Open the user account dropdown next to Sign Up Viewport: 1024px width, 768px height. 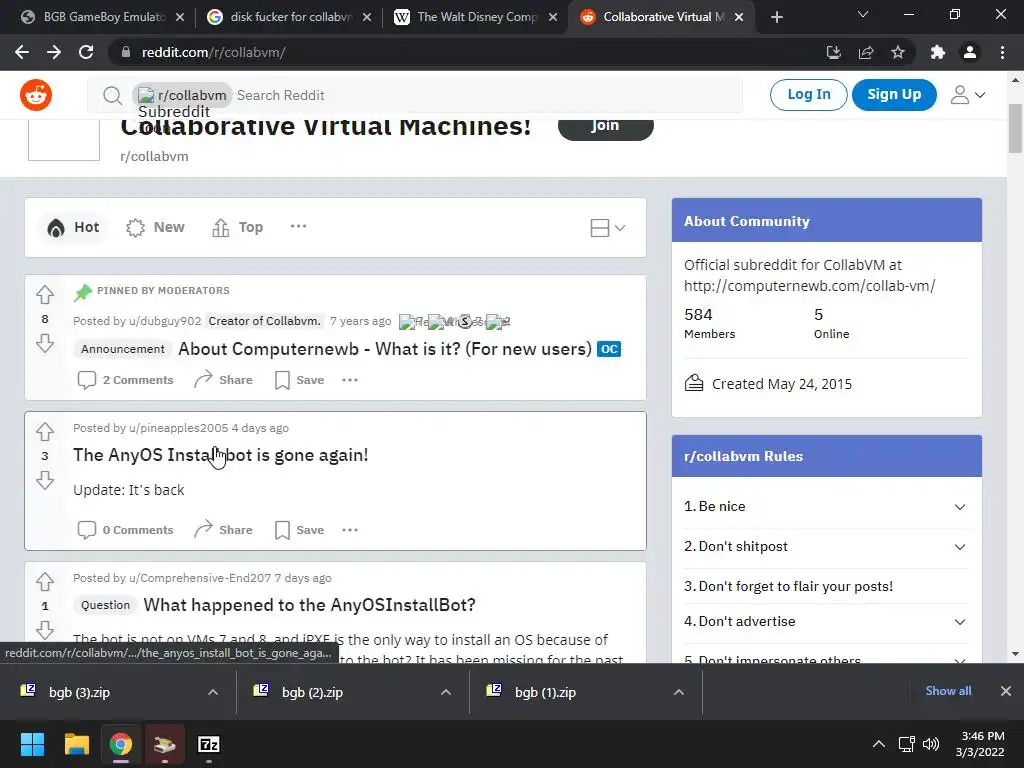coord(967,95)
